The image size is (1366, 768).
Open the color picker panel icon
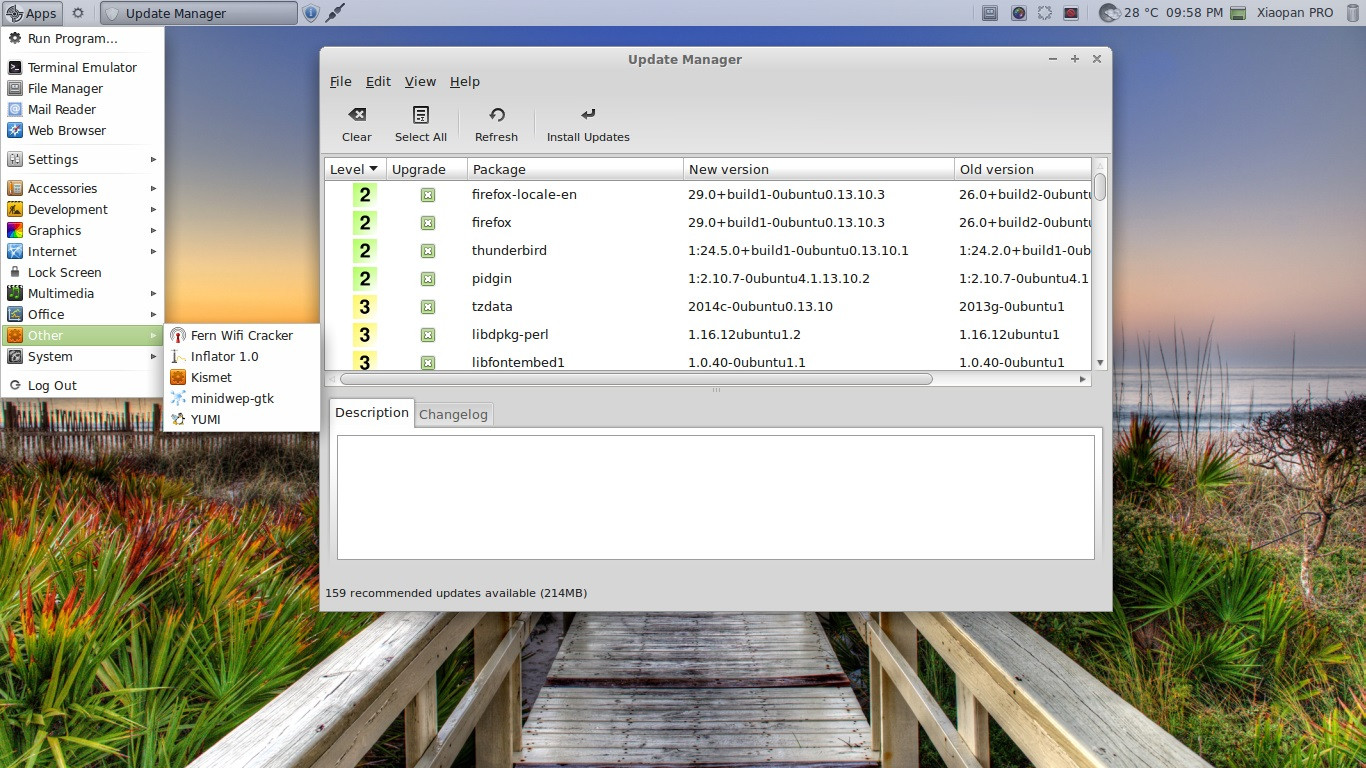[x=1018, y=13]
